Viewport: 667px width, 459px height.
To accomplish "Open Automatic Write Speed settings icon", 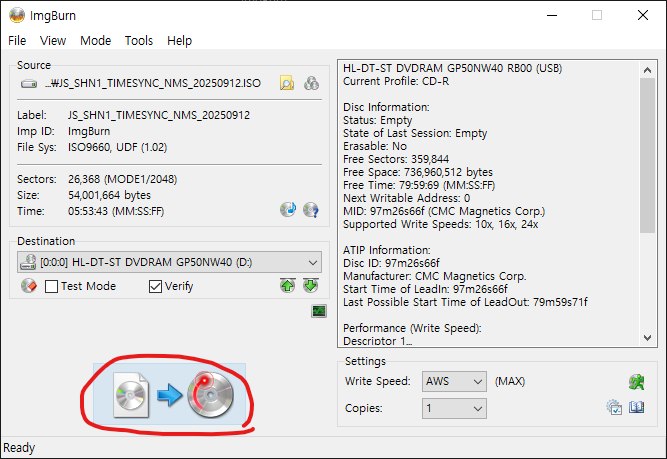I will coord(614,408).
